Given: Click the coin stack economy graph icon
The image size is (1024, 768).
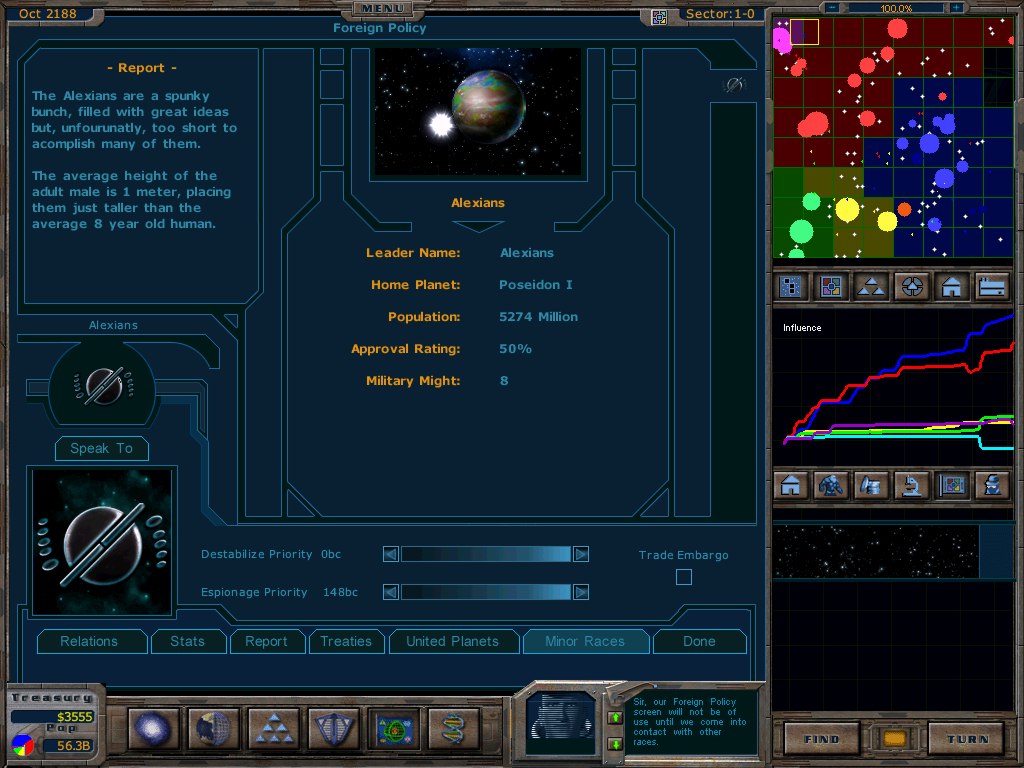Looking at the screenshot, I should [872, 486].
